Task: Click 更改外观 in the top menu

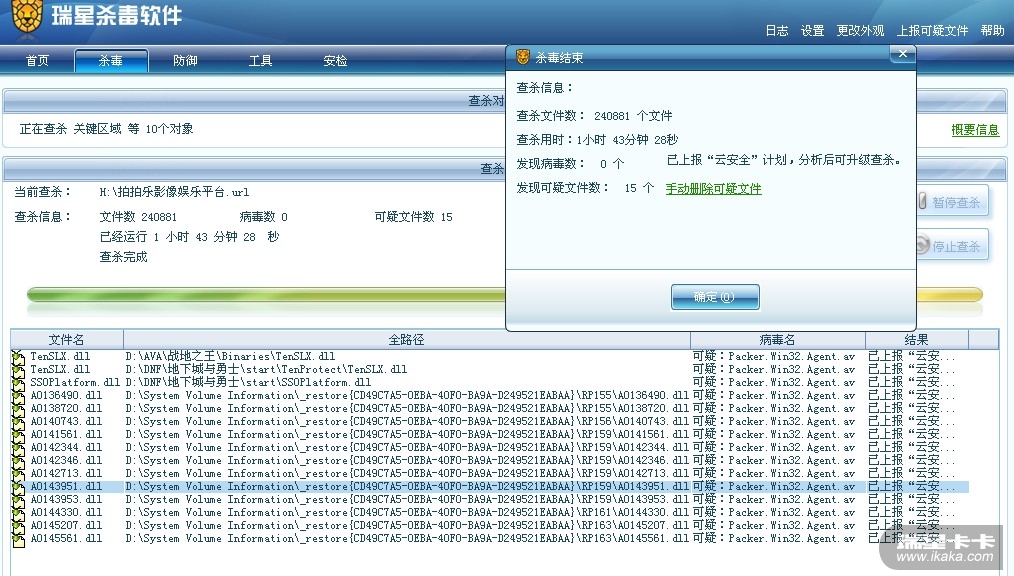Action: [x=860, y=30]
